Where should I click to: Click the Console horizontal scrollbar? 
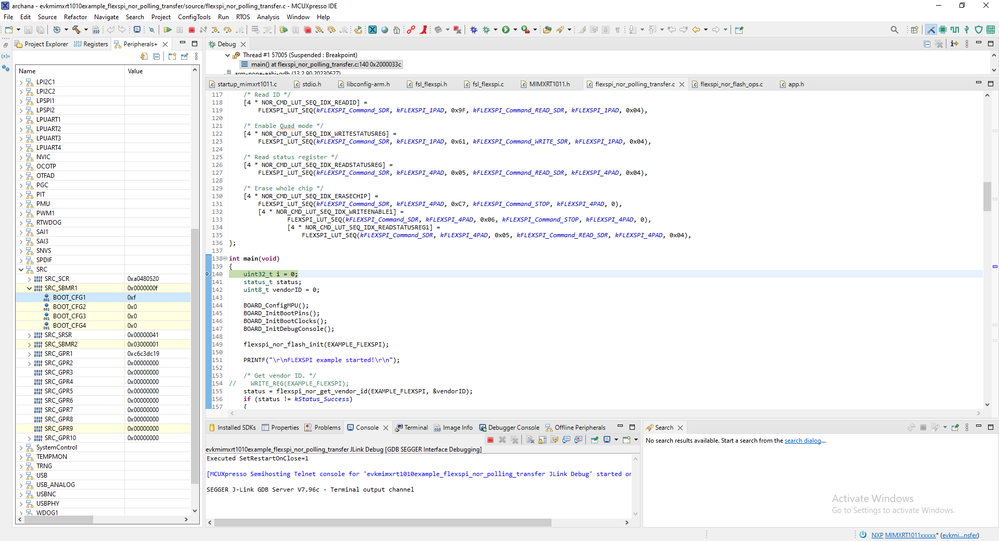pyautogui.click(x=382, y=523)
